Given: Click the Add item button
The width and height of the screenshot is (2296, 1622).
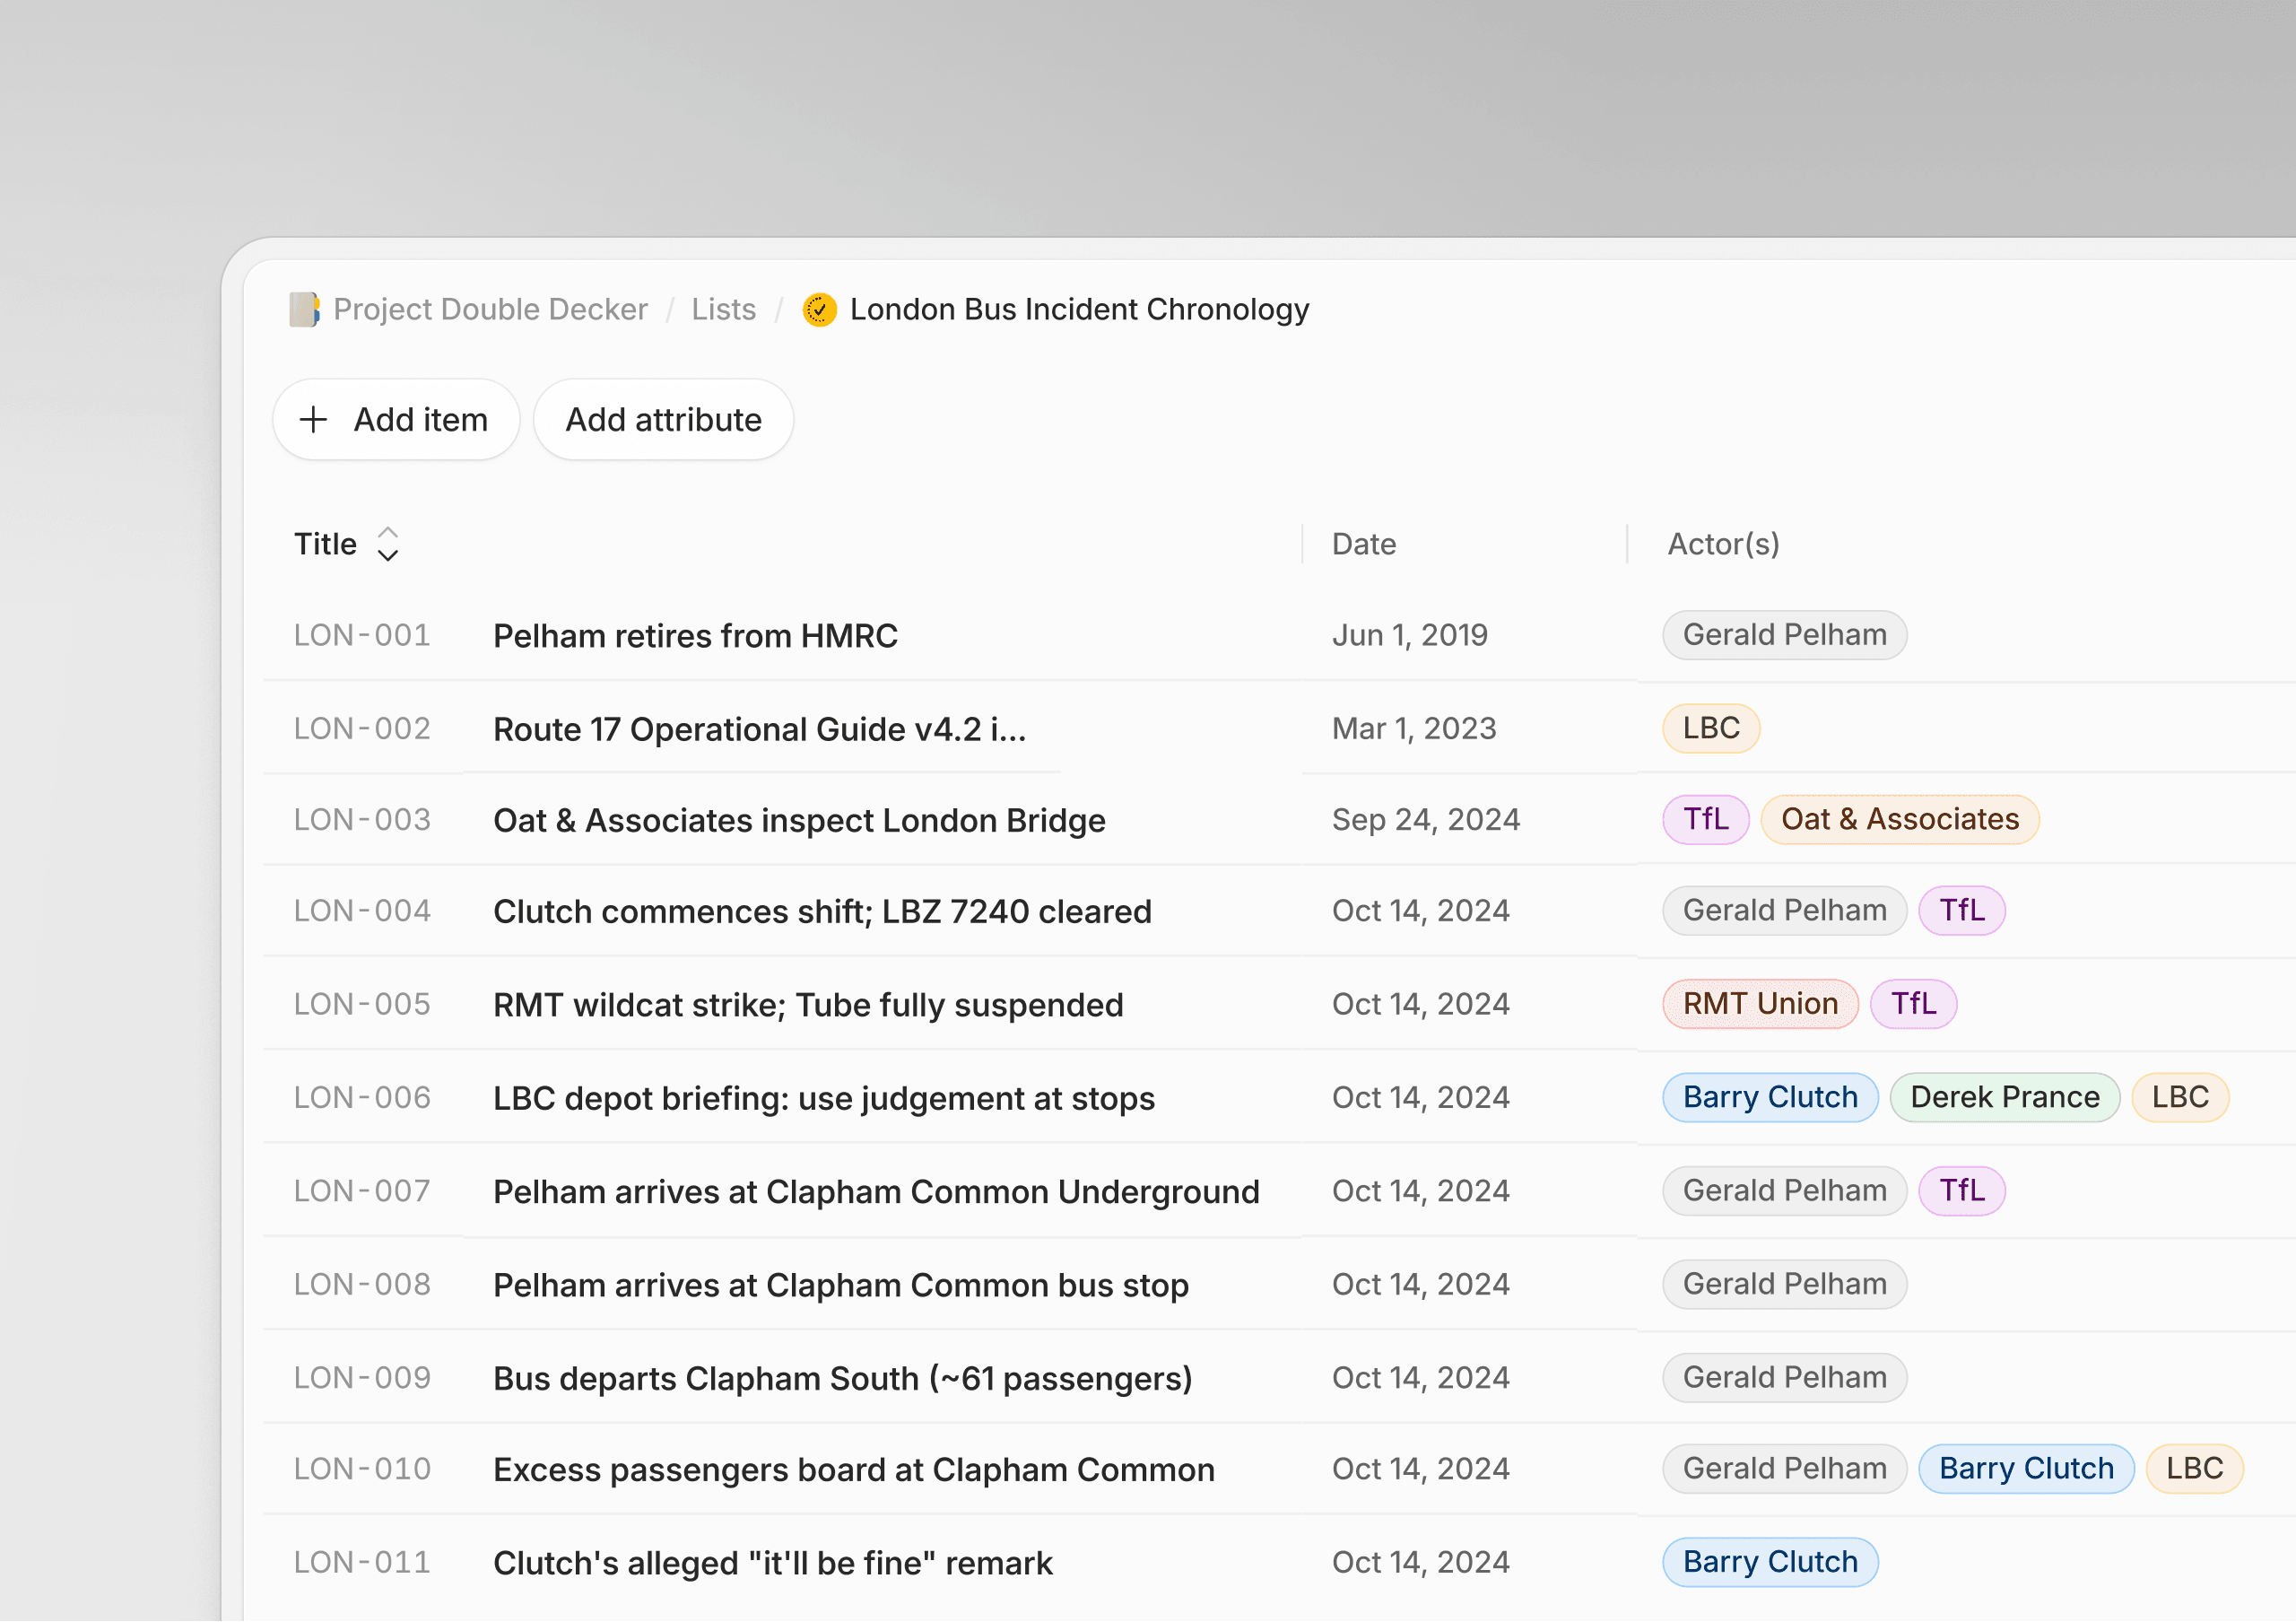Looking at the screenshot, I should pos(396,420).
